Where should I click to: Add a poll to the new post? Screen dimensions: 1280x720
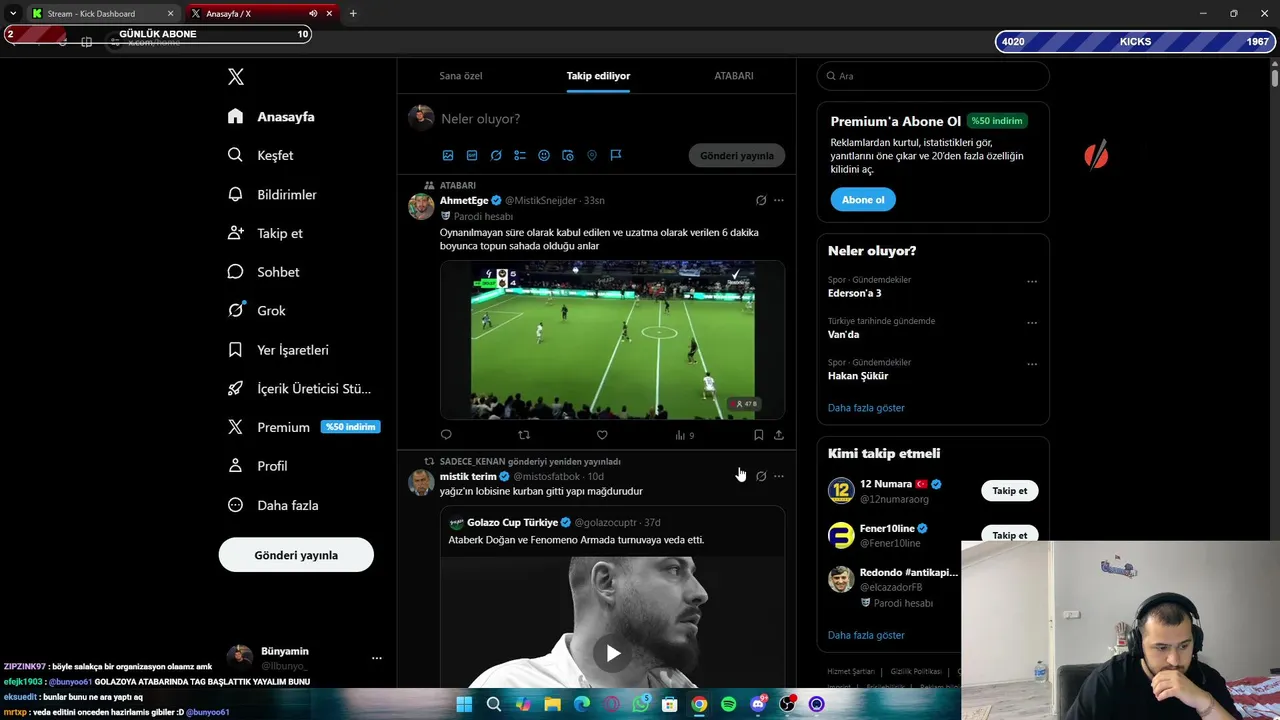[x=520, y=155]
